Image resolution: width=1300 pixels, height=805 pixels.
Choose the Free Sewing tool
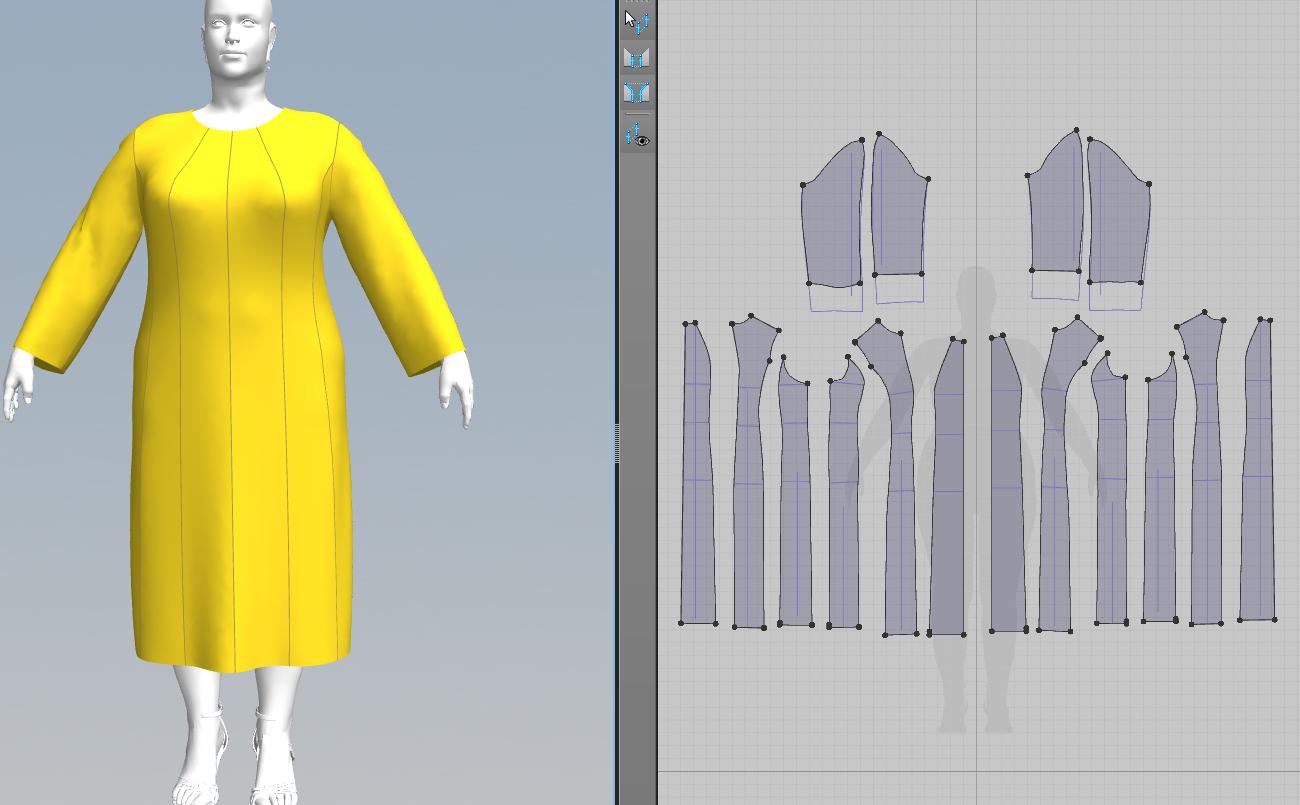(636, 93)
